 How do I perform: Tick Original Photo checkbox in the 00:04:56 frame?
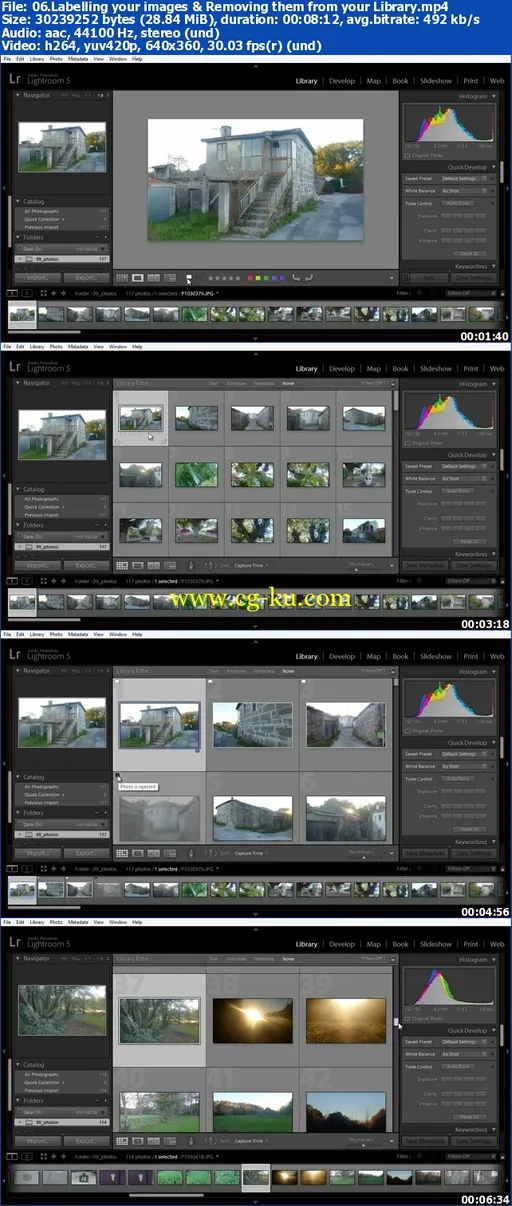point(407,731)
